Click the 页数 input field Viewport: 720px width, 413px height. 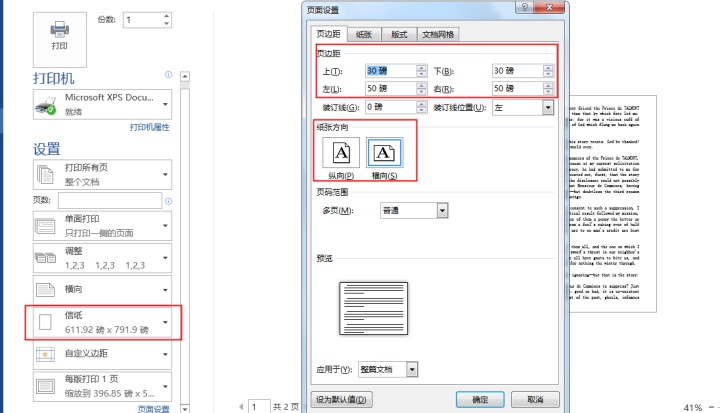[x=110, y=201]
